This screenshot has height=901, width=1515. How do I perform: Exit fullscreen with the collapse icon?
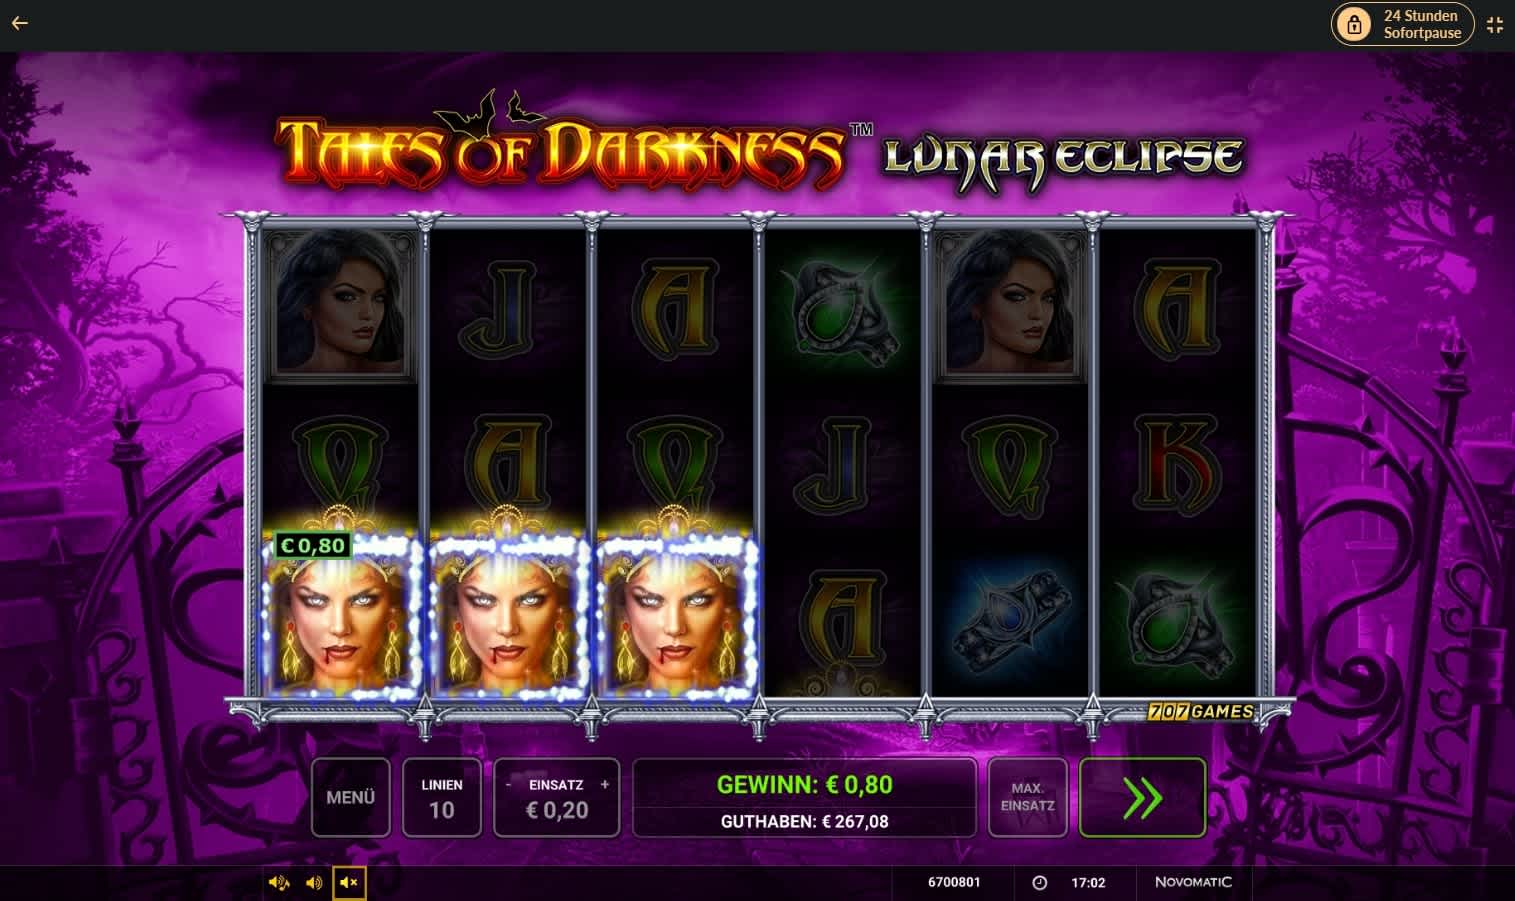1495,25
